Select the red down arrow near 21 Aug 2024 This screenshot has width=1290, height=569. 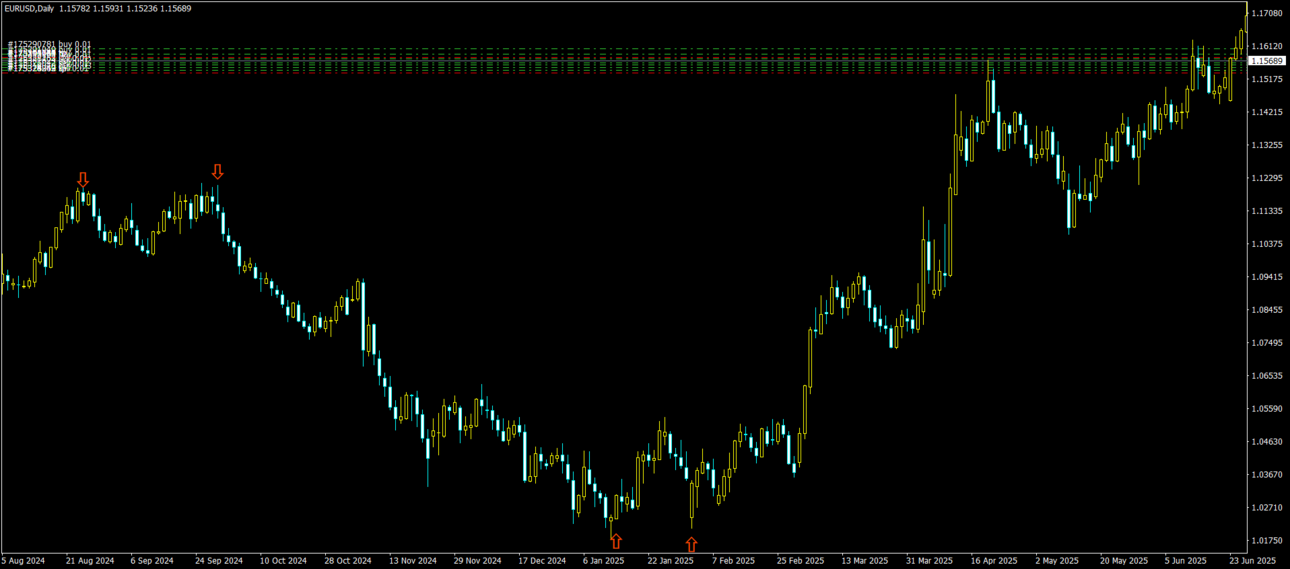pos(83,180)
